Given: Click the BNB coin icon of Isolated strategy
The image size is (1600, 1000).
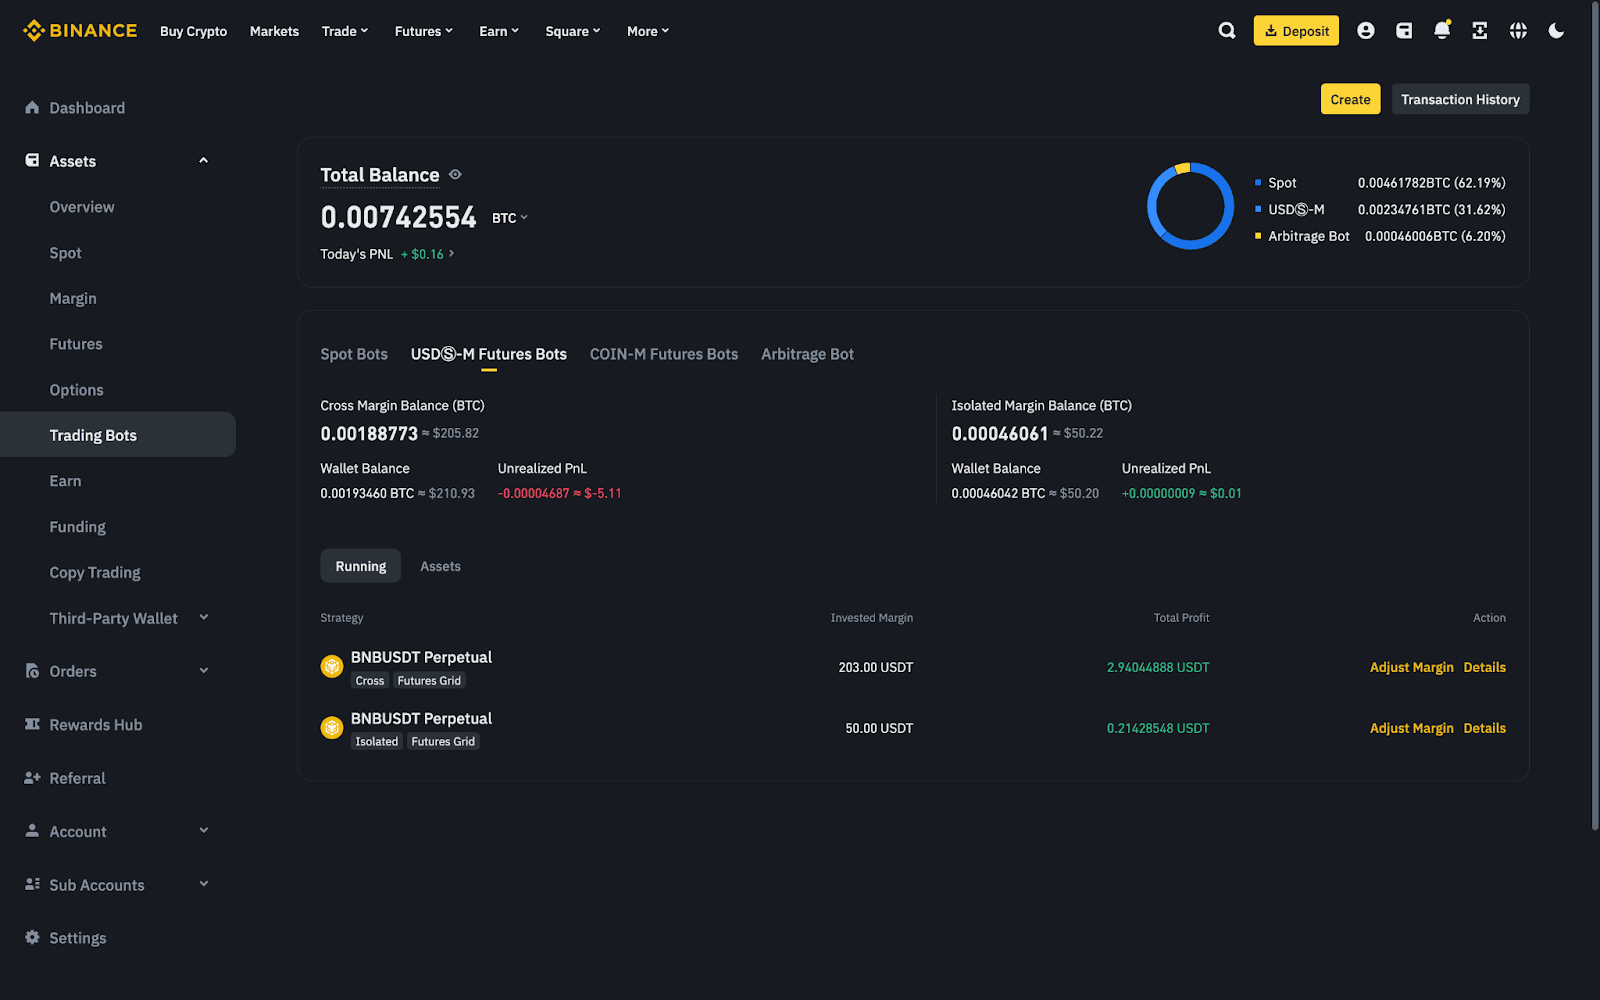Looking at the screenshot, I should pyautogui.click(x=332, y=728).
